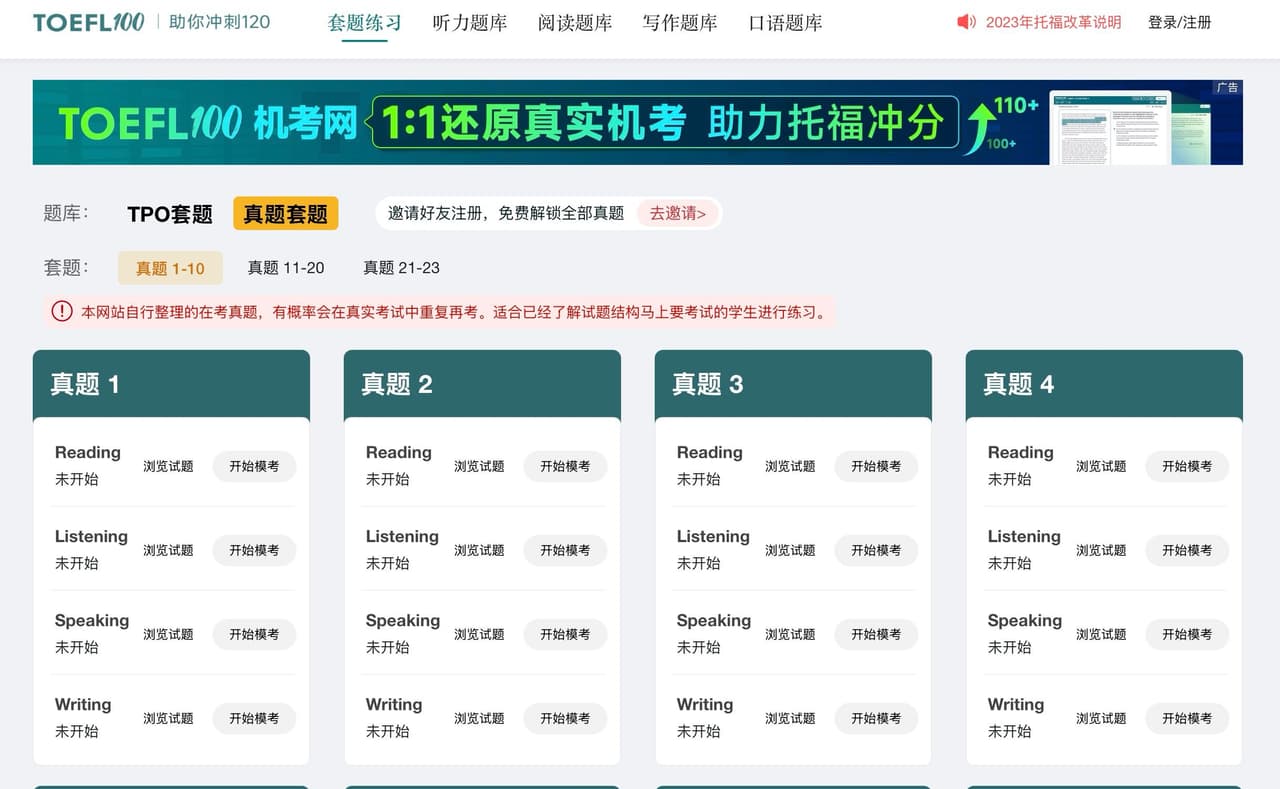Image resolution: width=1280 pixels, height=789 pixels.
Task: Open 2023年托福改革说明 link
Action: (x=1053, y=22)
